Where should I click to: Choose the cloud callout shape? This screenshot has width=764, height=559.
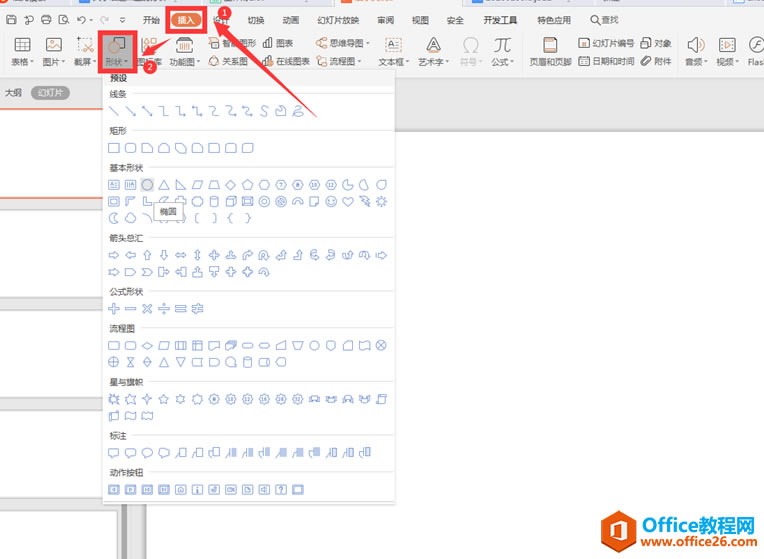click(x=164, y=453)
